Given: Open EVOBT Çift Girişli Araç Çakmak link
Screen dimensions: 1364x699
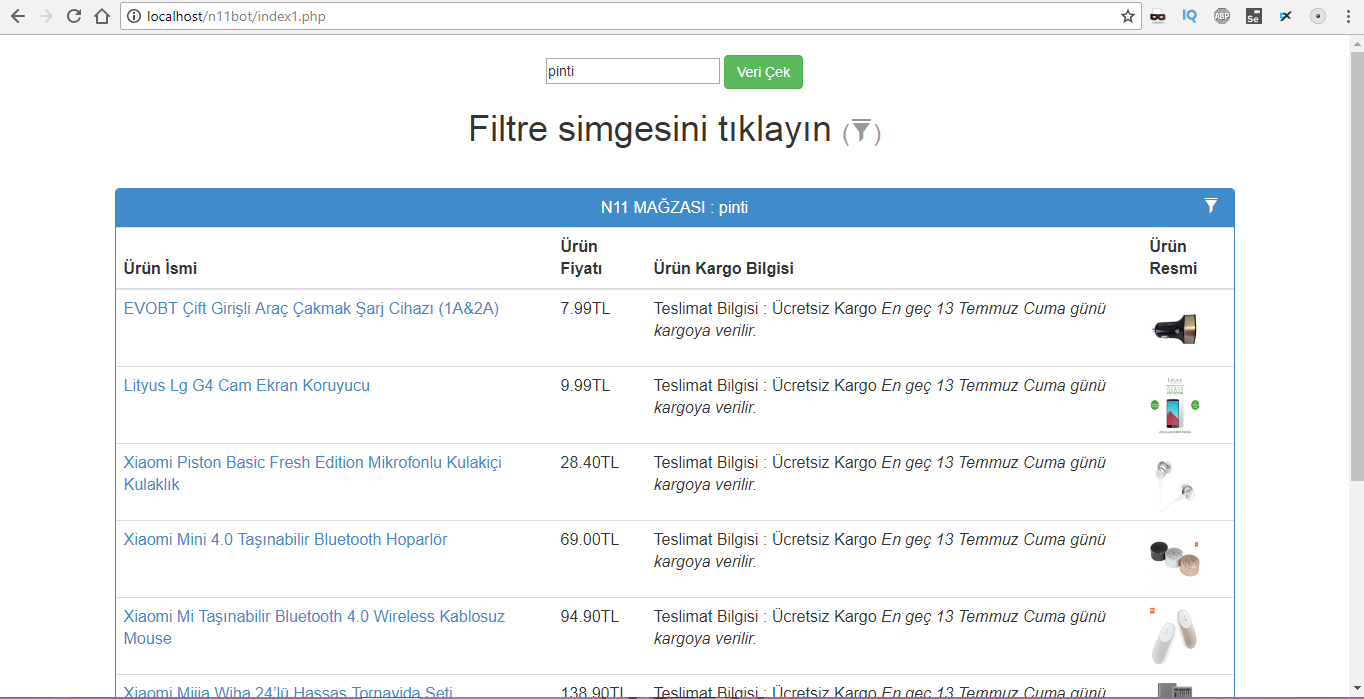Looking at the screenshot, I should pos(311,308).
